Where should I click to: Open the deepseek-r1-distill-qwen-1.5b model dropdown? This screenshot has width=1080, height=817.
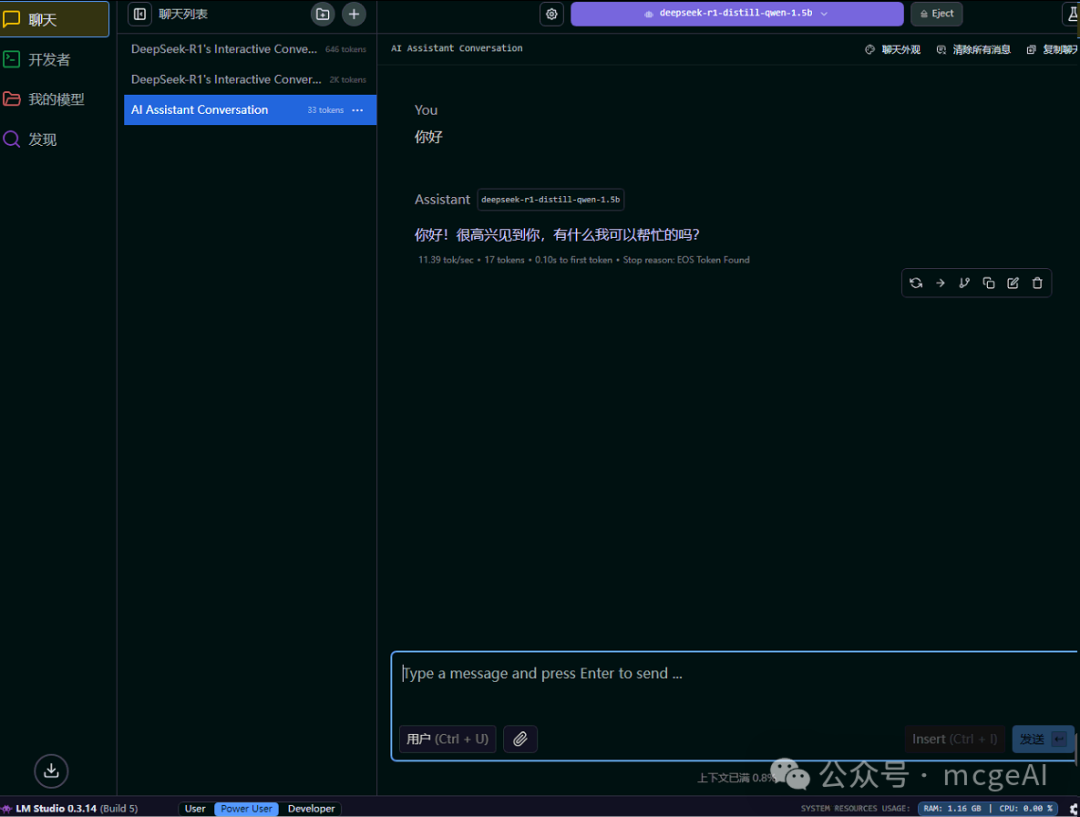click(x=736, y=14)
